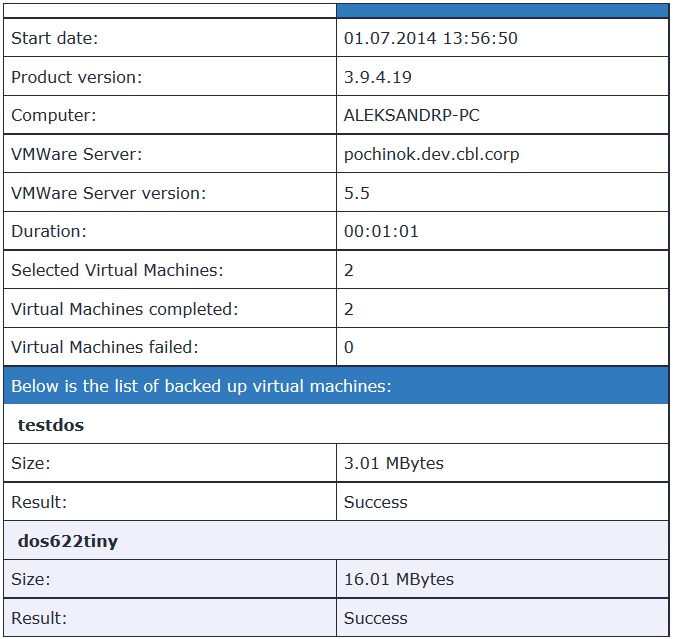Select the 'VMWare Server:' label
The height and width of the screenshot is (639, 673).
click(x=76, y=154)
